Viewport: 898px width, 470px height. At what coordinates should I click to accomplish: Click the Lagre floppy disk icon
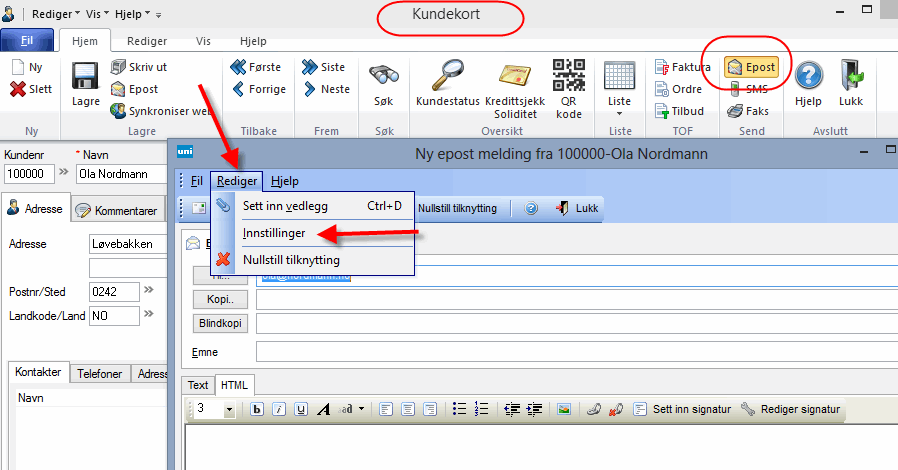tap(85, 77)
